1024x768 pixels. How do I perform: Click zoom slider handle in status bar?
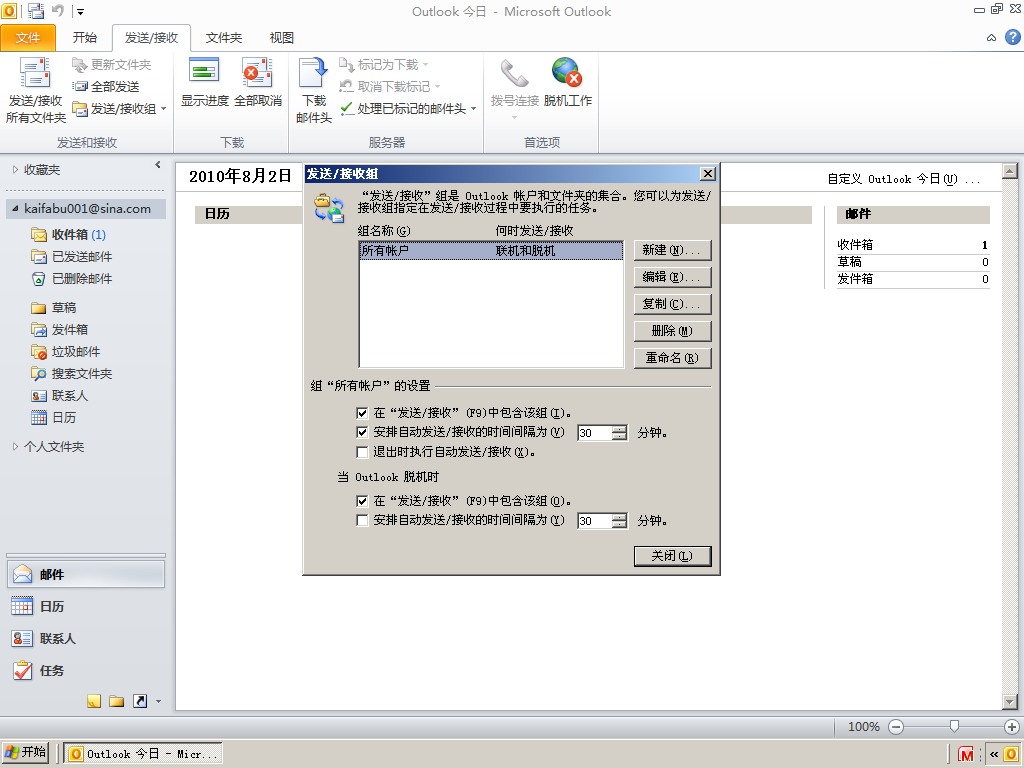[x=954, y=726]
